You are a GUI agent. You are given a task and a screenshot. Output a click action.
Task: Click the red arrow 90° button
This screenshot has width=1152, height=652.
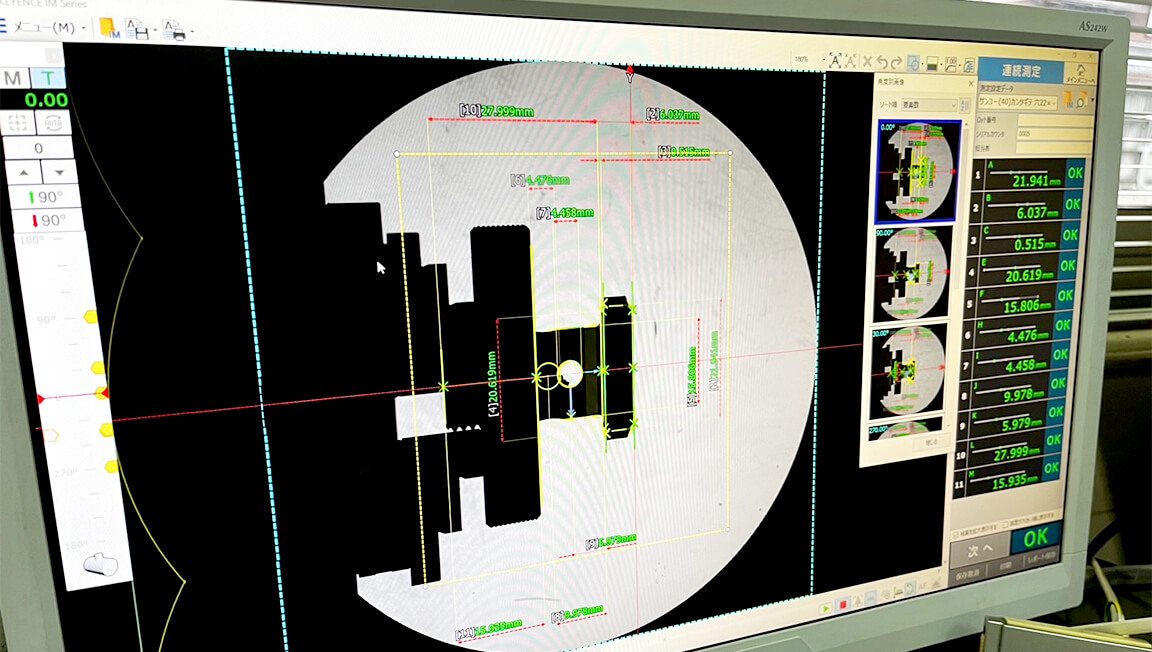coord(48,220)
